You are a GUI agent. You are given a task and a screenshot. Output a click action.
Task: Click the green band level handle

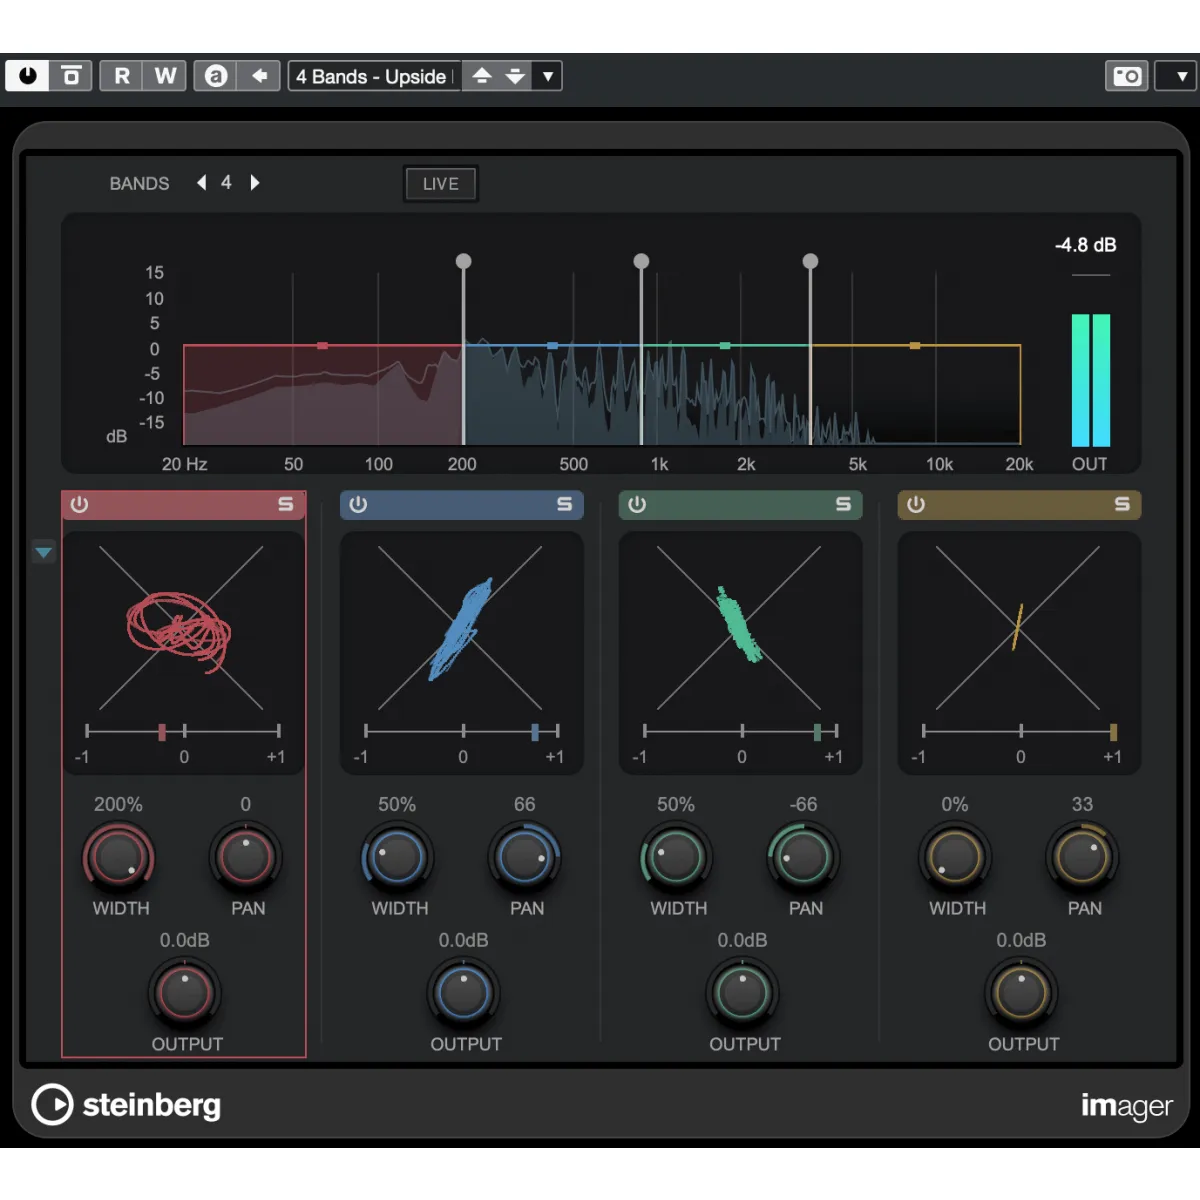pos(725,345)
